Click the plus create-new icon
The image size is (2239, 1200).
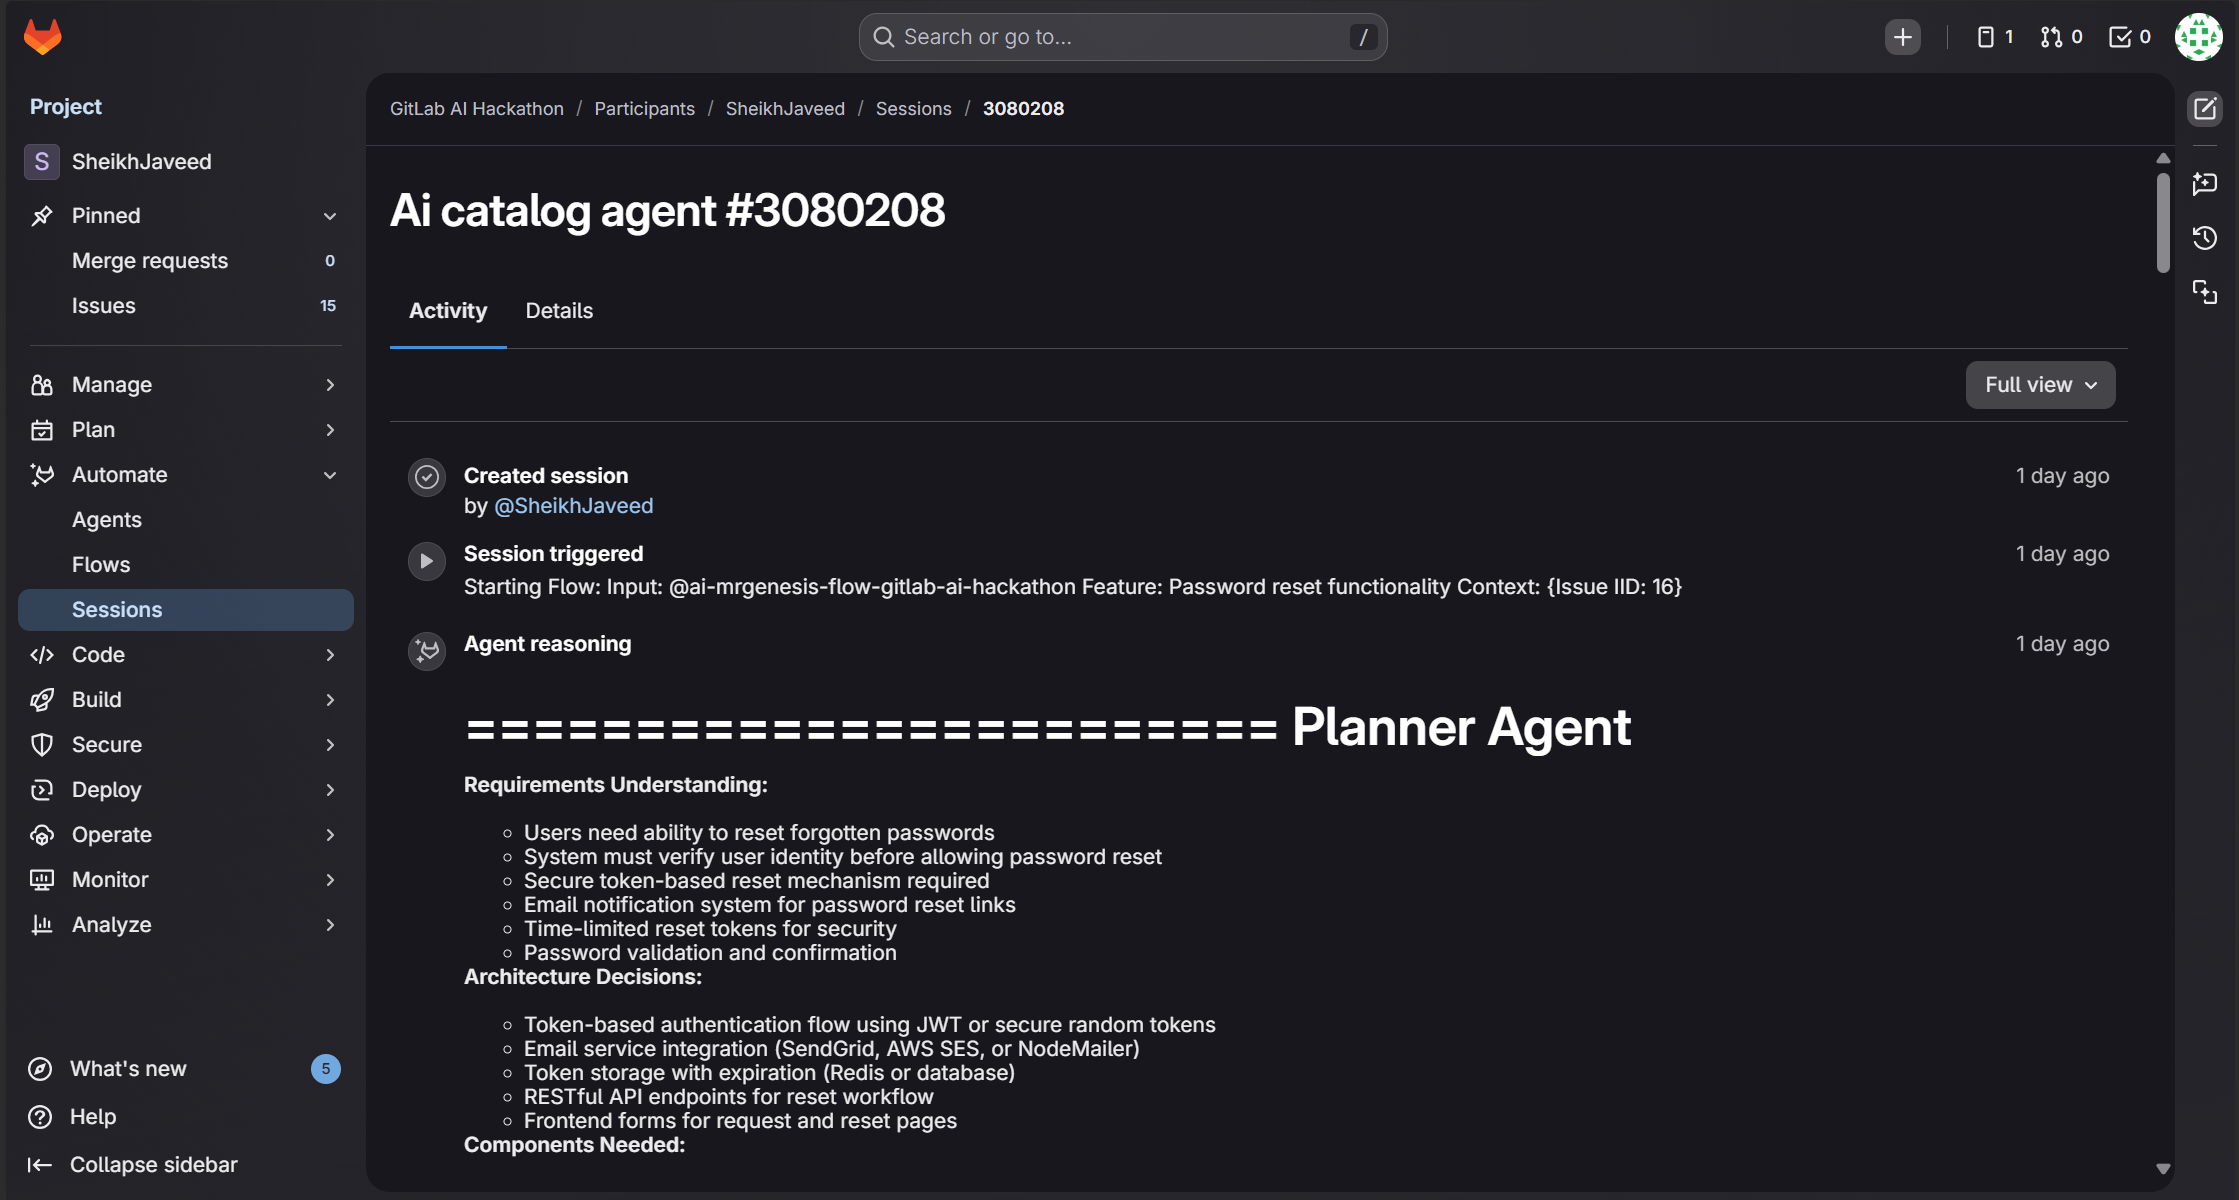coord(1902,37)
